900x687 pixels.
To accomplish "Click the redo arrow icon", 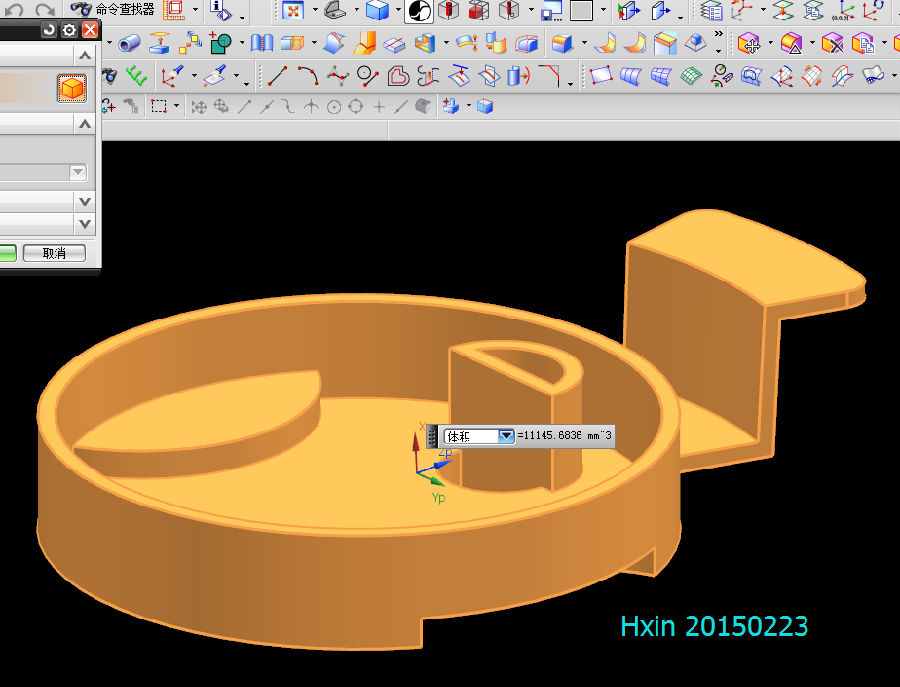I will (45, 9).
